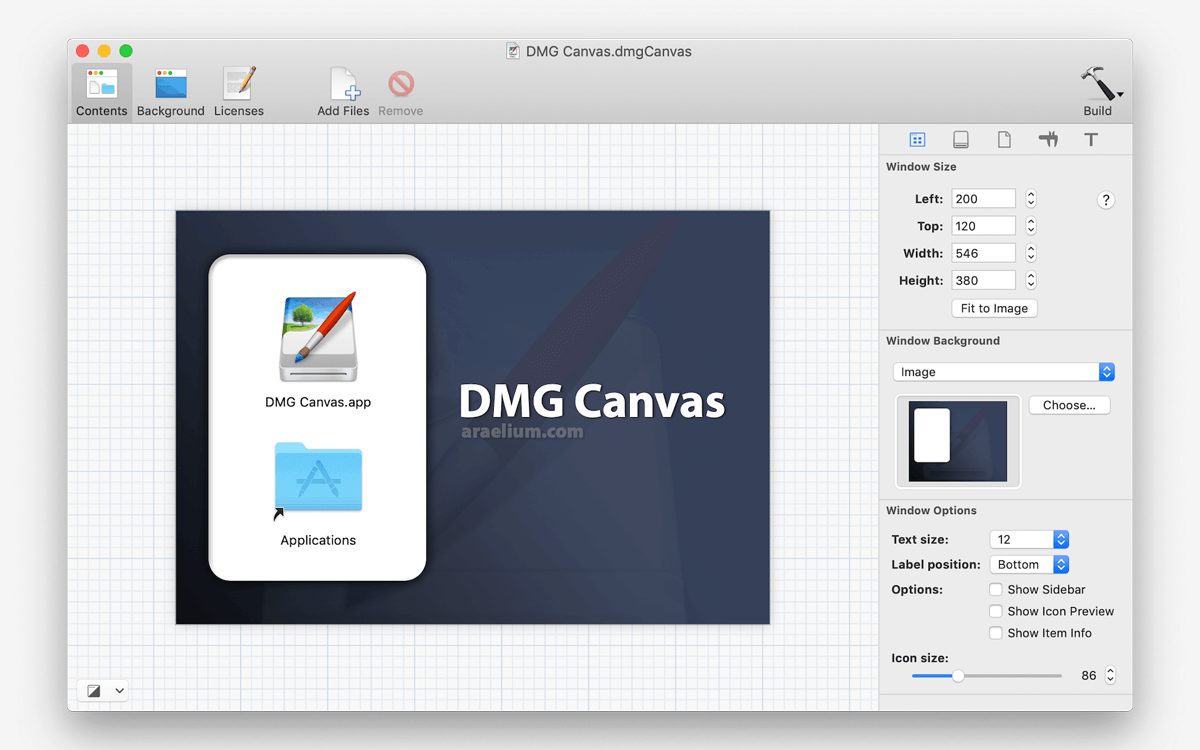Click the Icon size slider handle

click(x=958, y=676)
